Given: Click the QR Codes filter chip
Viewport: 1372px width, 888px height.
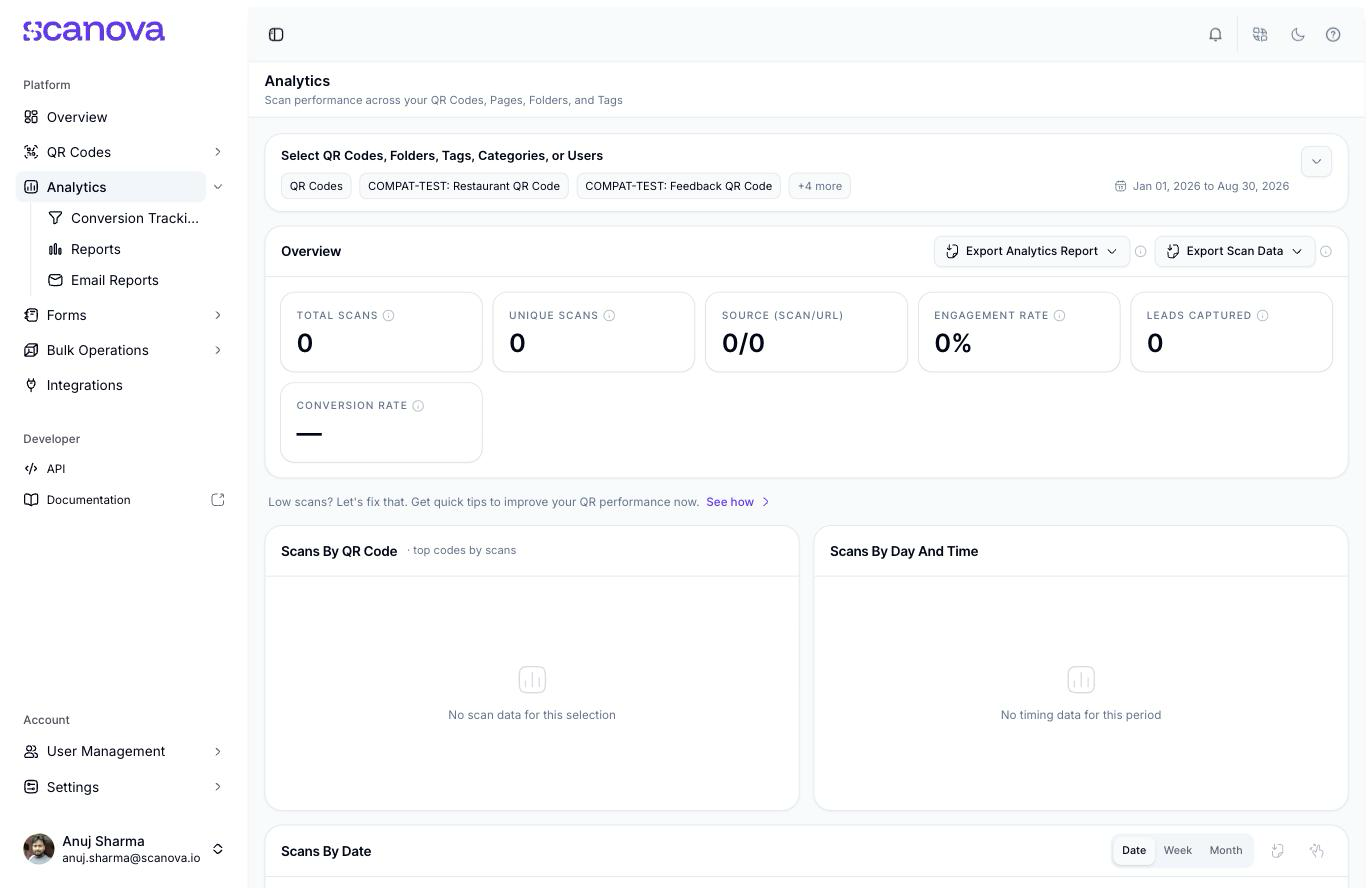Looking at the screenshot, I should click(316, 186).
